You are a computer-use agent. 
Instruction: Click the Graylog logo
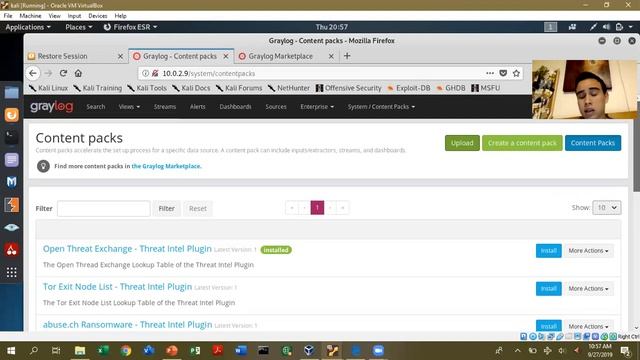pyautogui.click(x=52, y=107)
